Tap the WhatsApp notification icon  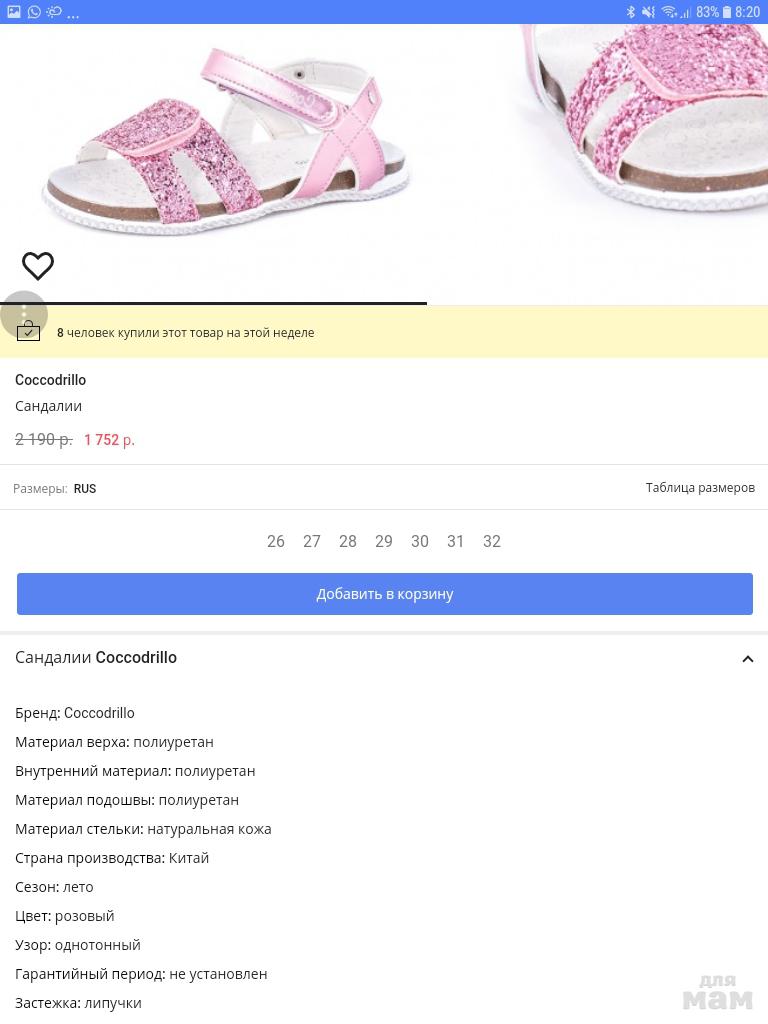pos(34,12)
